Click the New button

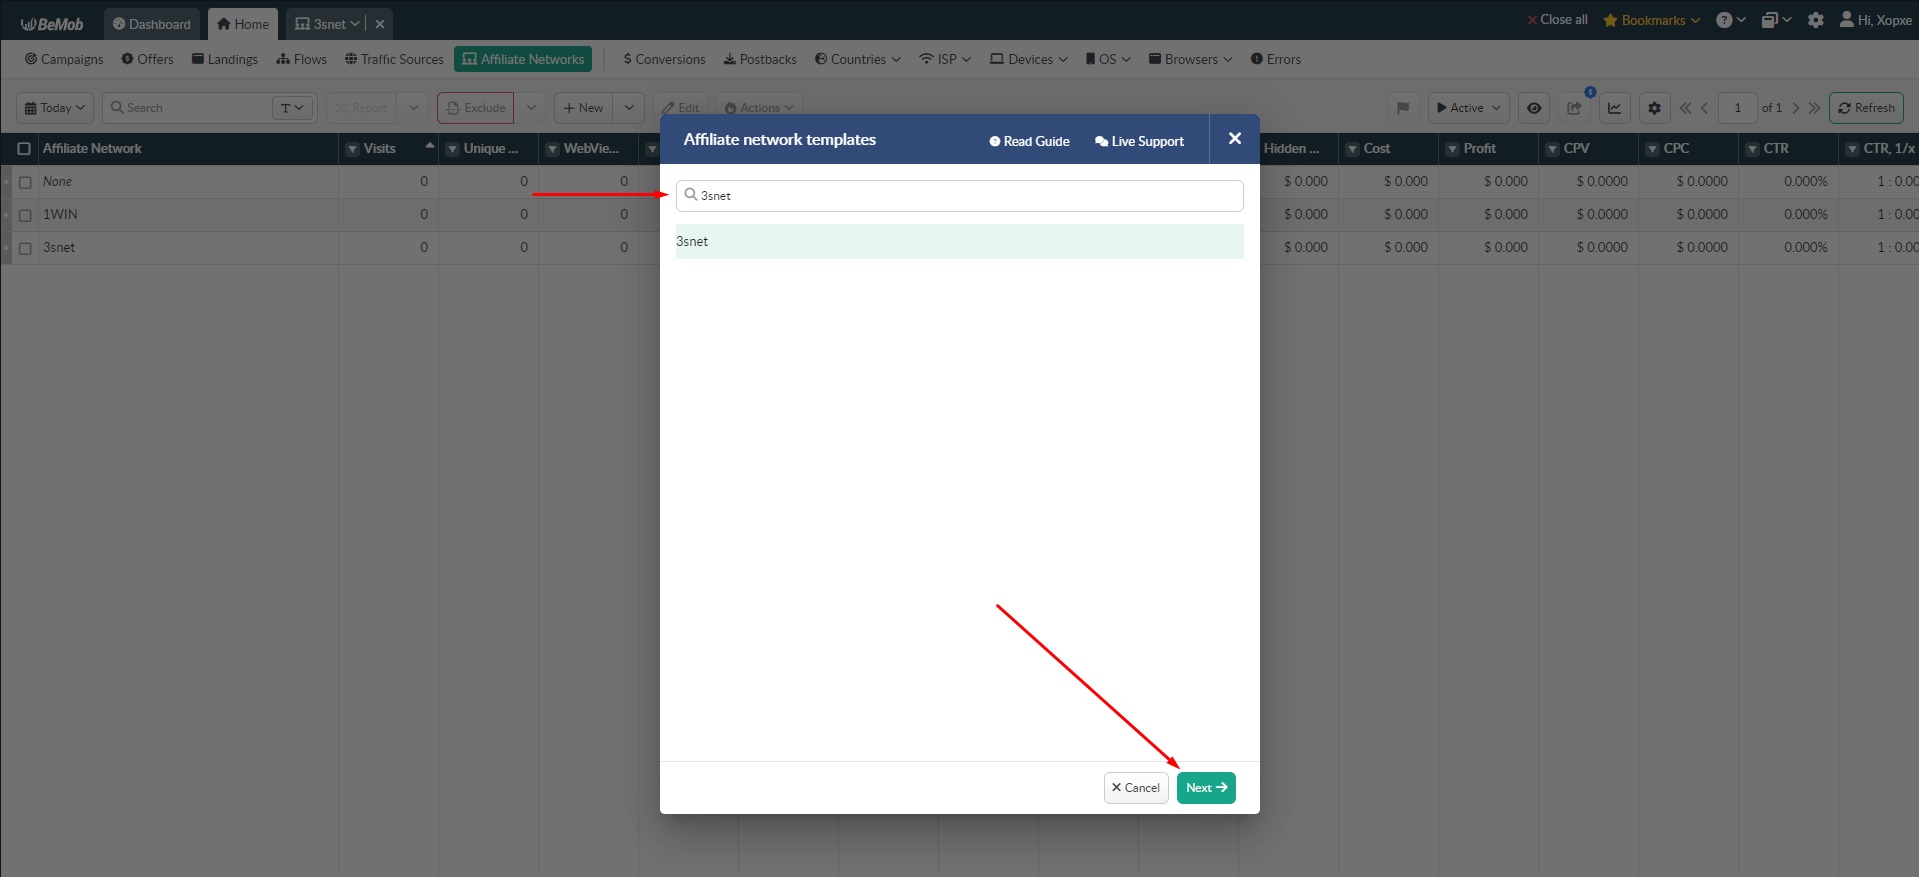pyautogui.click(x=583, y=108)
